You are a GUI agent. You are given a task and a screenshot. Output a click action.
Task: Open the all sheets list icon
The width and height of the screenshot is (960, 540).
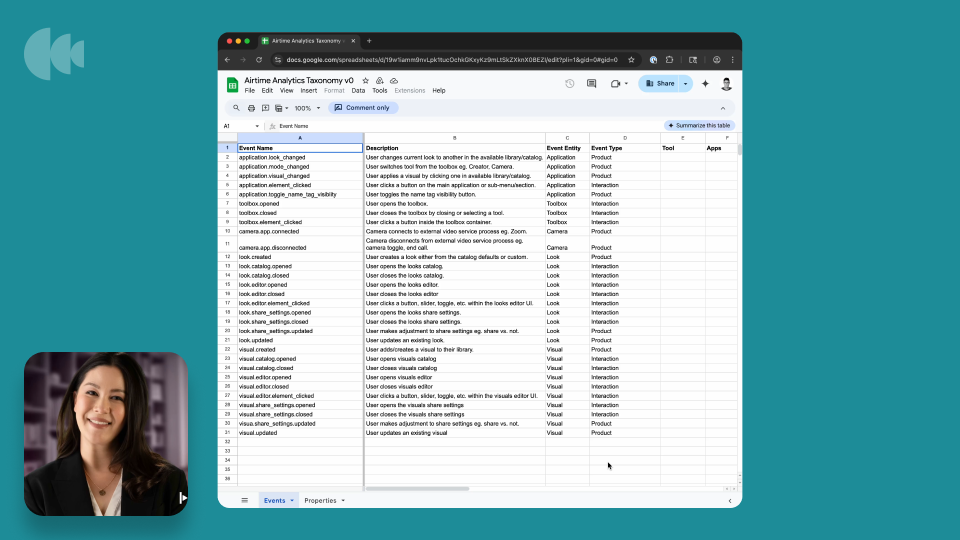[x=244, y=500]
